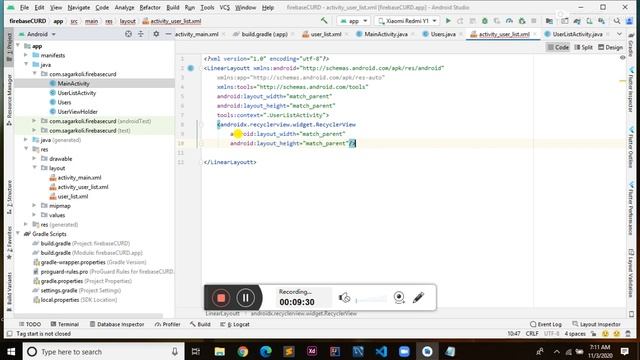The width and height of the screenshot is (640, 360).
Task: Open Search Everywhere magnifier in the toolbar
Action: [x=617, y=21]
